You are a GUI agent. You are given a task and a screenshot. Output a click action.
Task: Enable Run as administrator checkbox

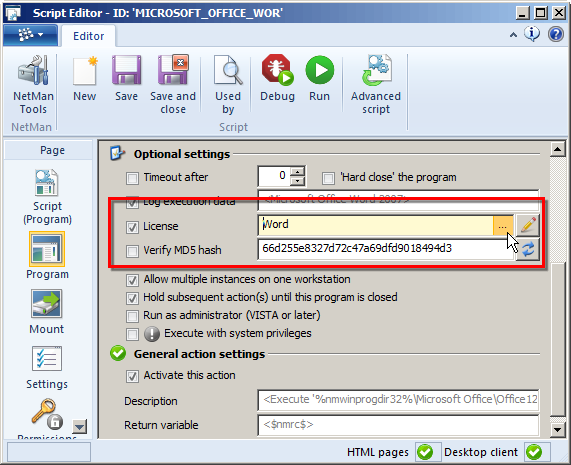[132, 316]
